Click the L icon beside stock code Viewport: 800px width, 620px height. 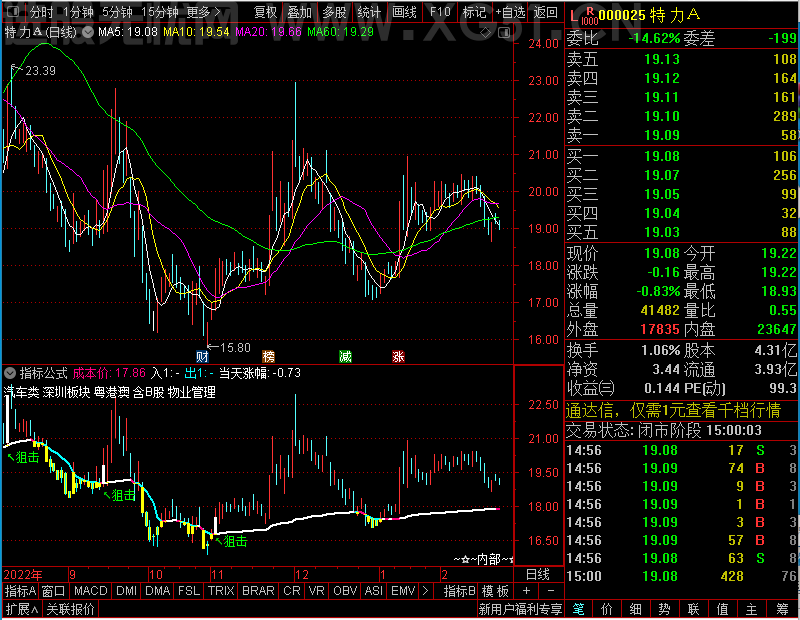click(573, 17)
